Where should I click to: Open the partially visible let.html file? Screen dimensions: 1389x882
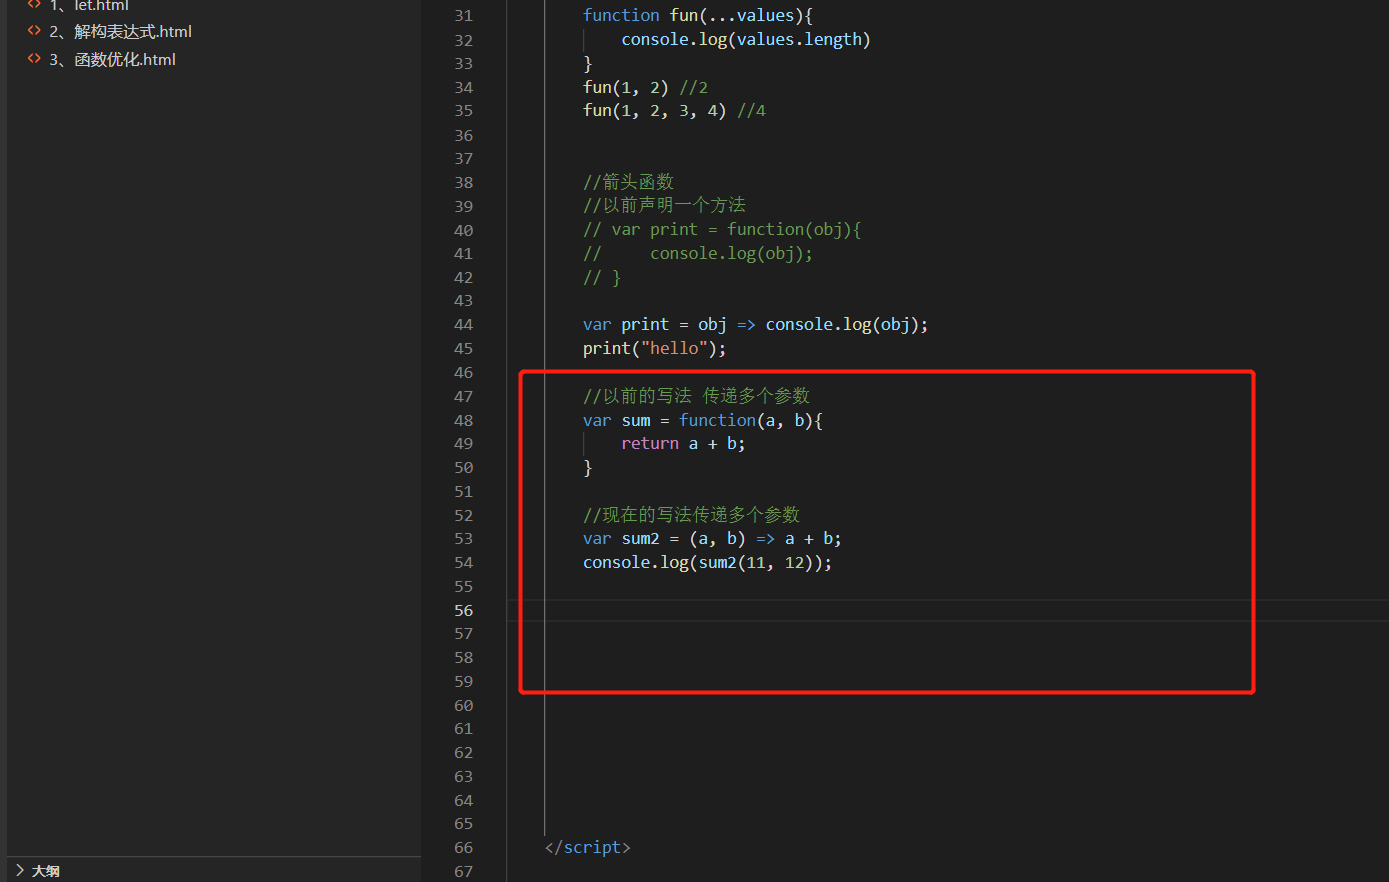(89, 5)
